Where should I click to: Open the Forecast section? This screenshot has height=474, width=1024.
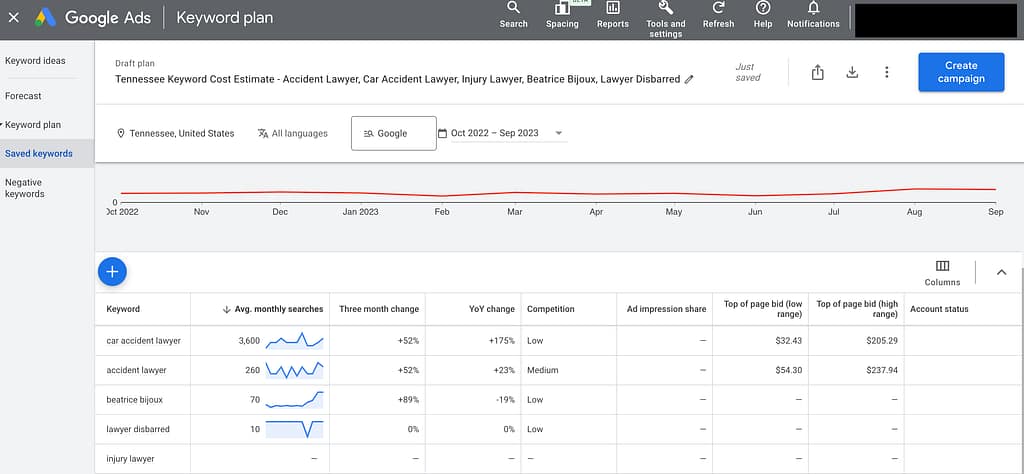tap(23, 96)
